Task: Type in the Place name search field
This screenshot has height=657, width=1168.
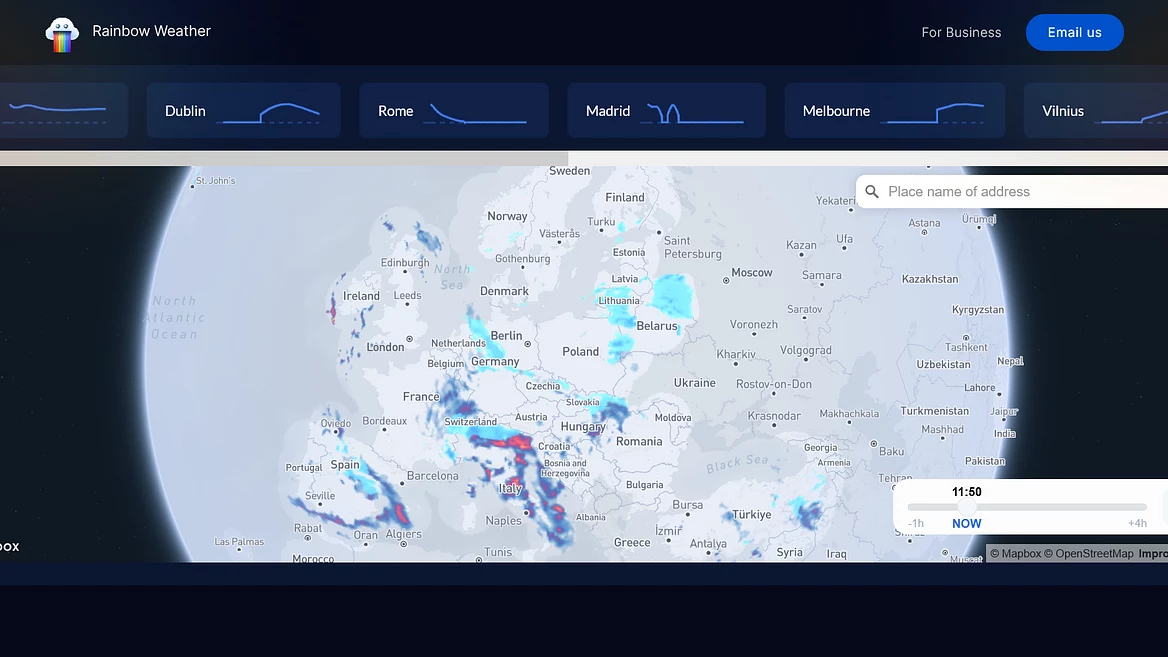Action: (1020, 192)
